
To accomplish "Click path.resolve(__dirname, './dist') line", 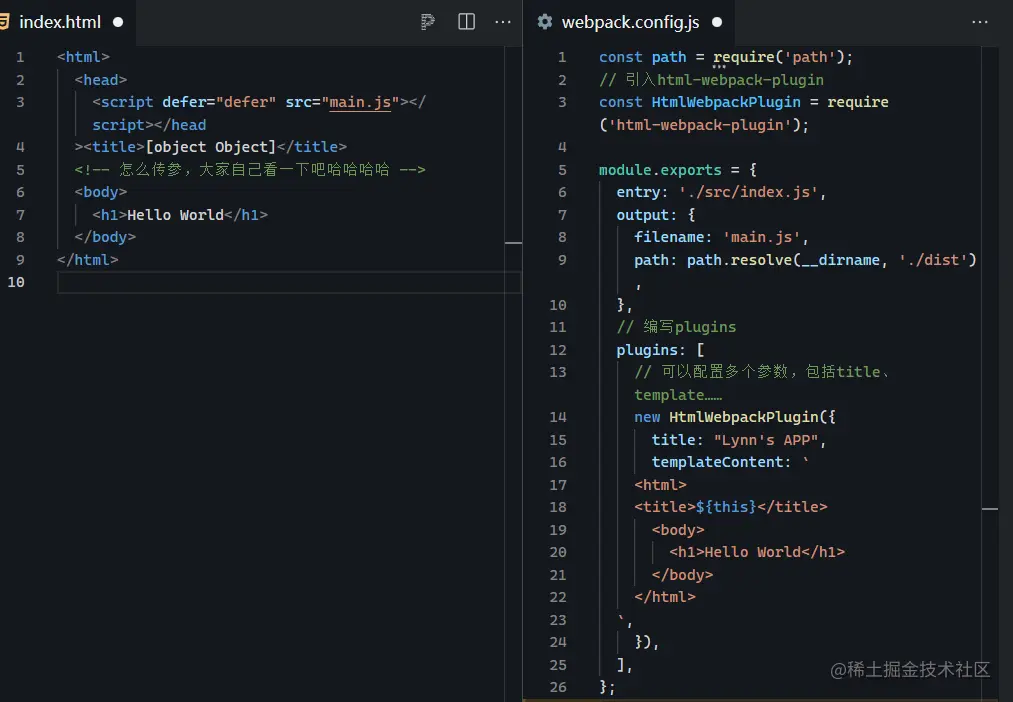I will point(805,260).
